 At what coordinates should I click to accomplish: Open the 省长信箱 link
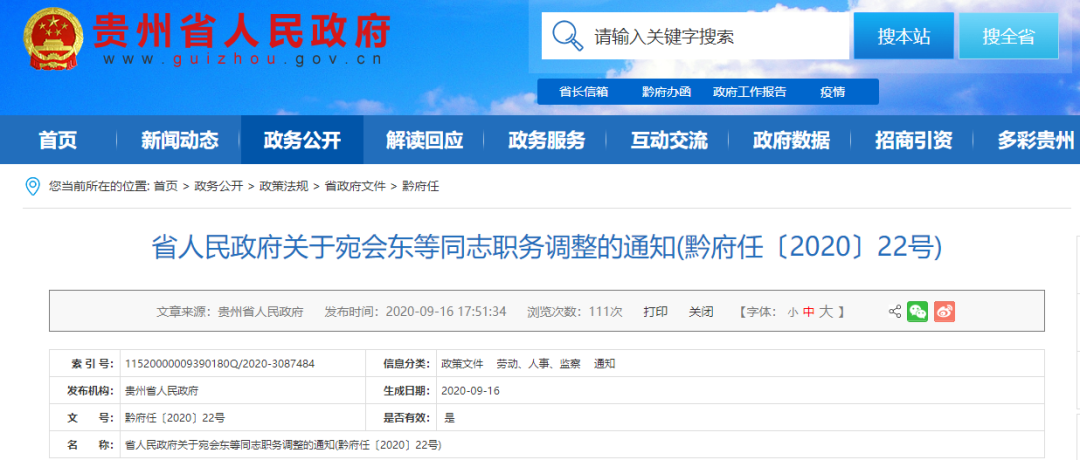pos(583,92)
